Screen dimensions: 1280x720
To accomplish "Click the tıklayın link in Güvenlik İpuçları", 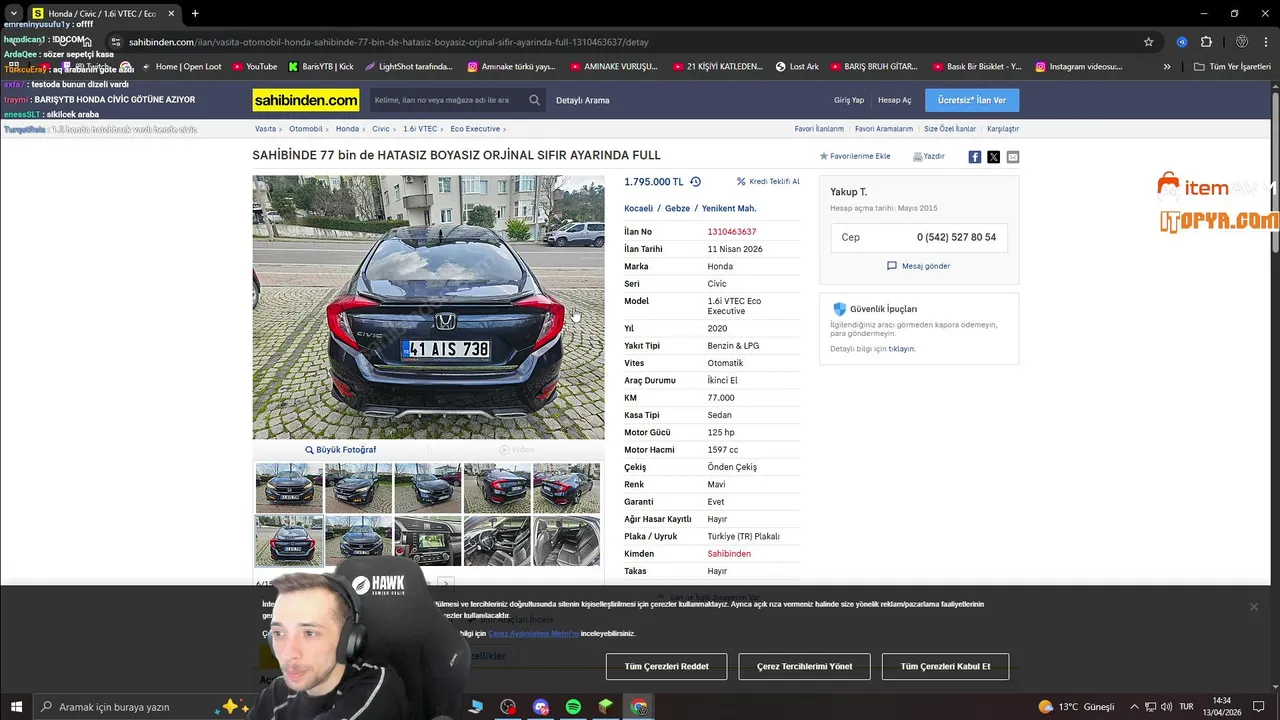I will pos(902,349).
